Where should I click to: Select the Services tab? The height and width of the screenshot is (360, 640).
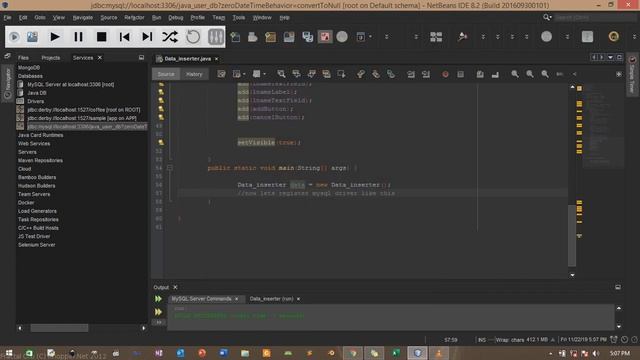click(x=83, y=58)
